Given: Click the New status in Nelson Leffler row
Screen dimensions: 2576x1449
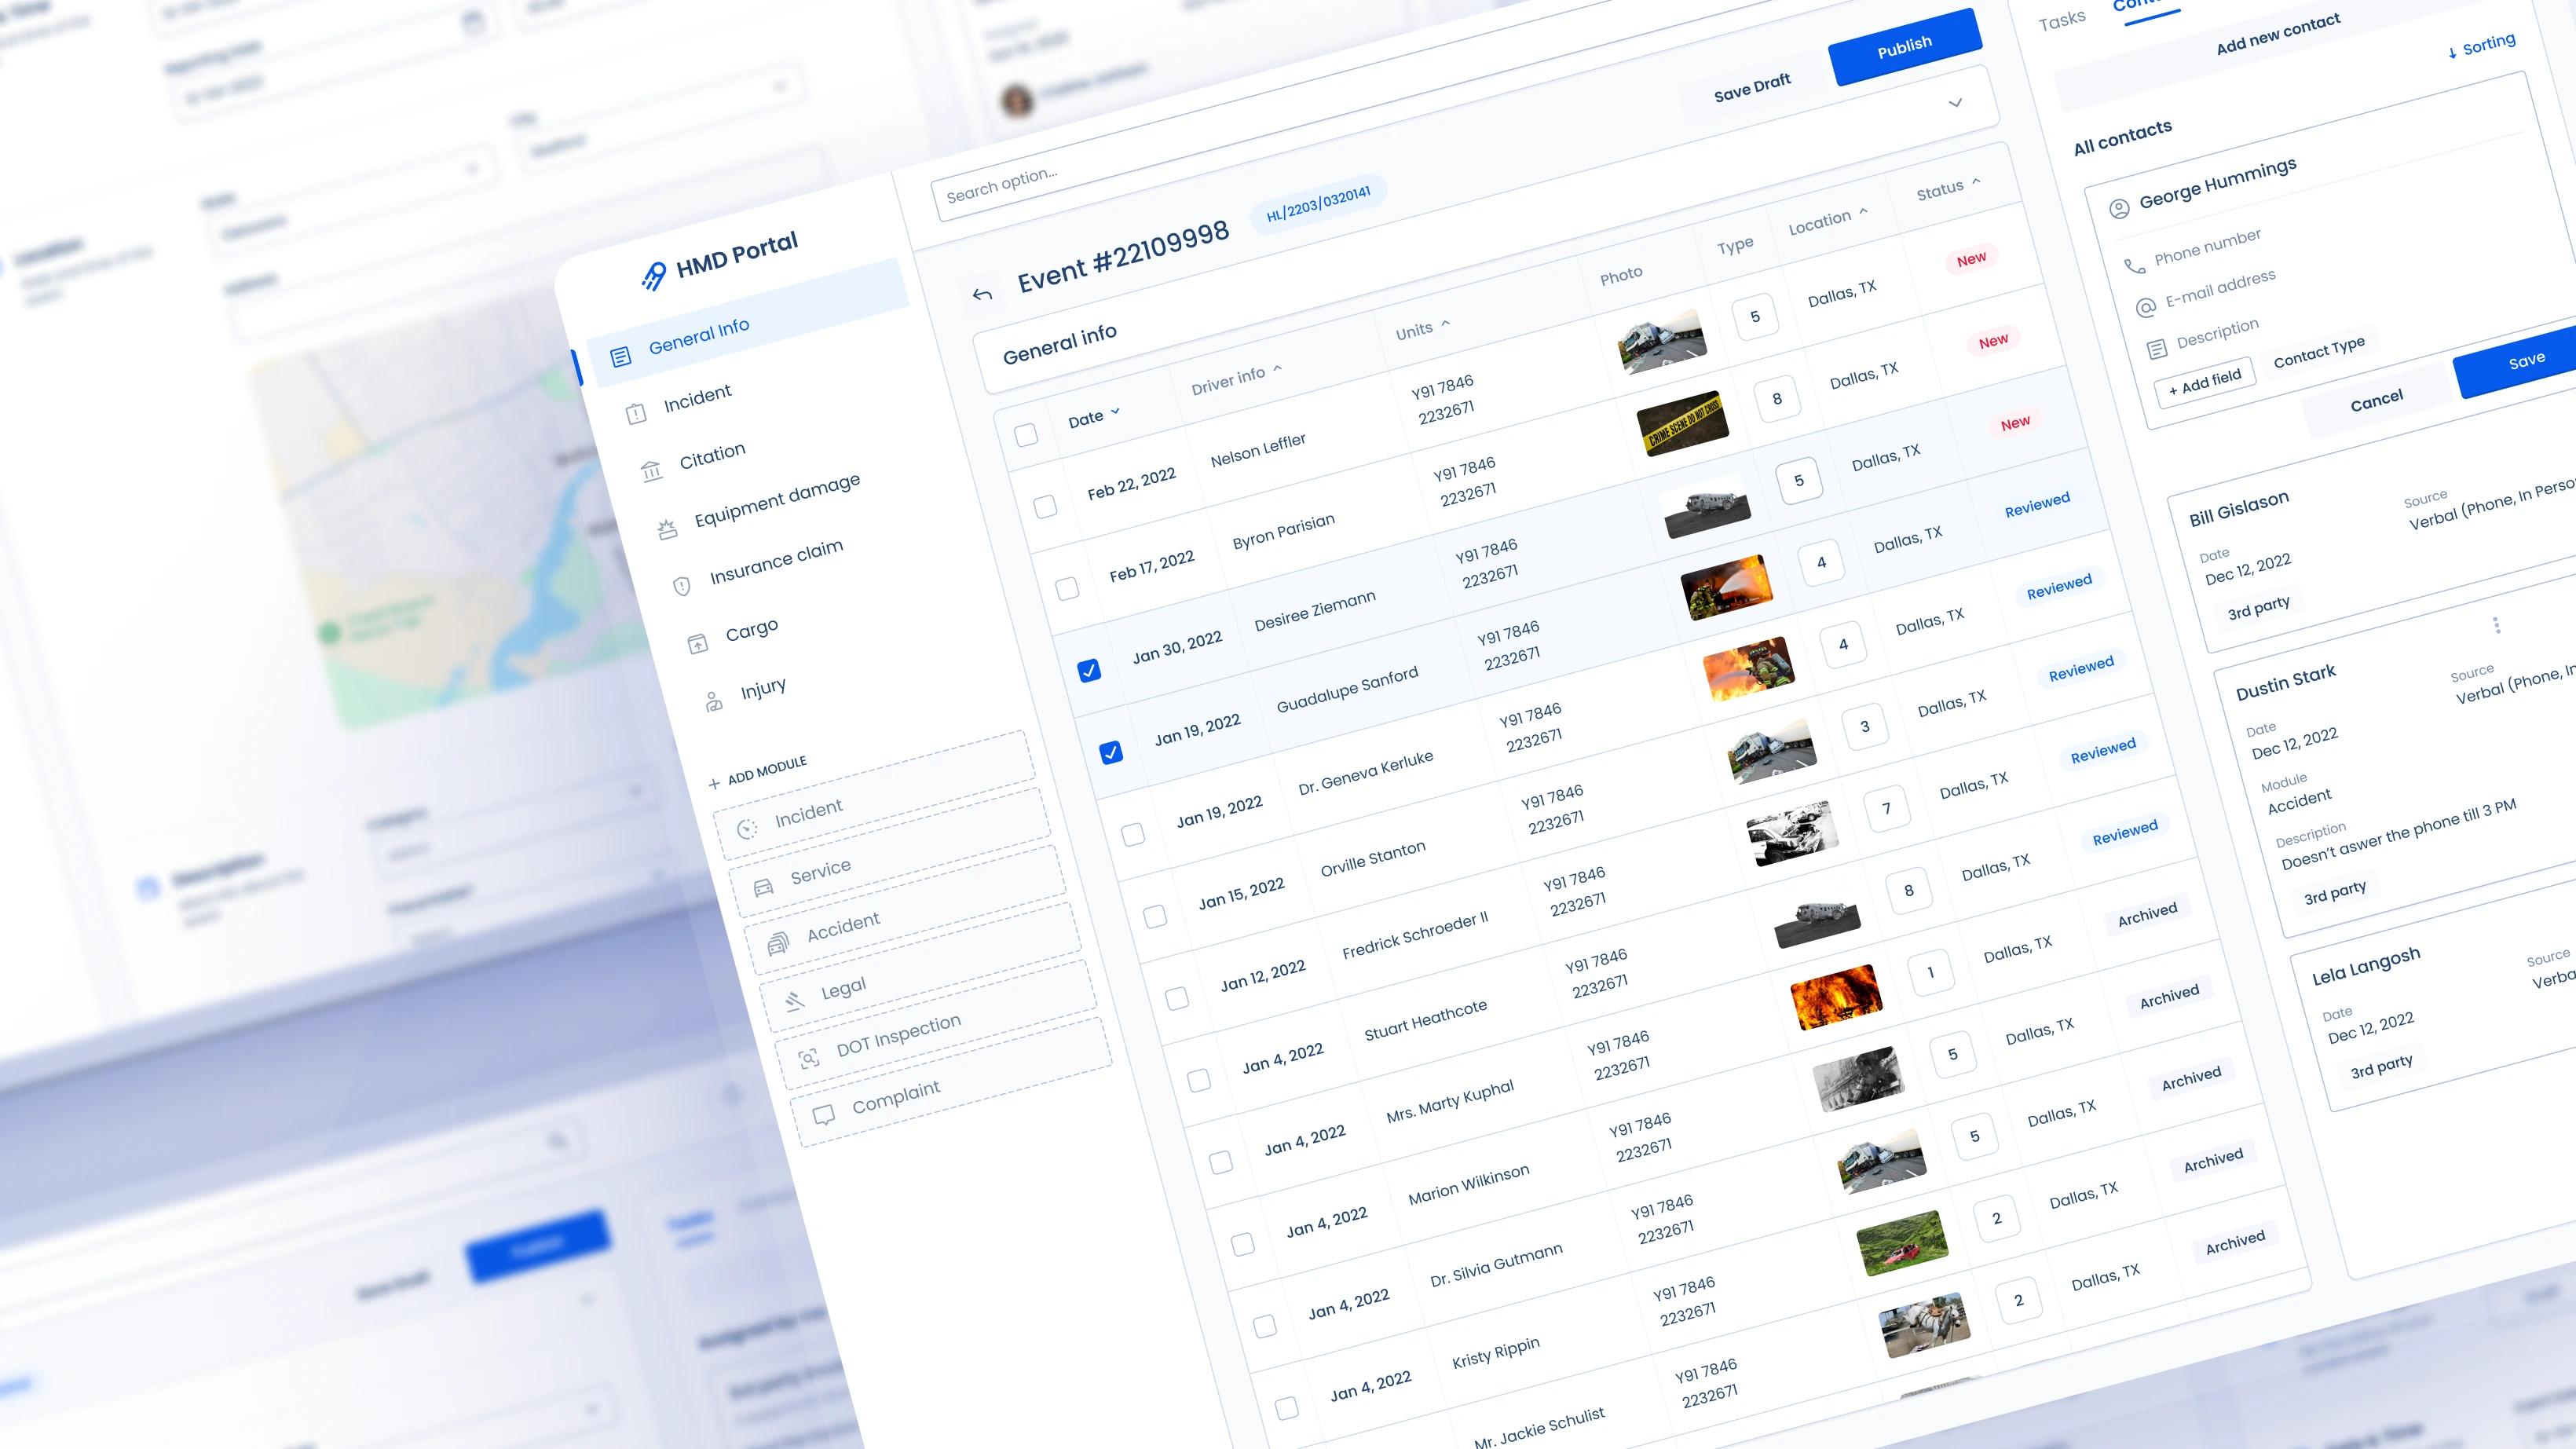Looking at the screenshot, I should [1971, 259].
